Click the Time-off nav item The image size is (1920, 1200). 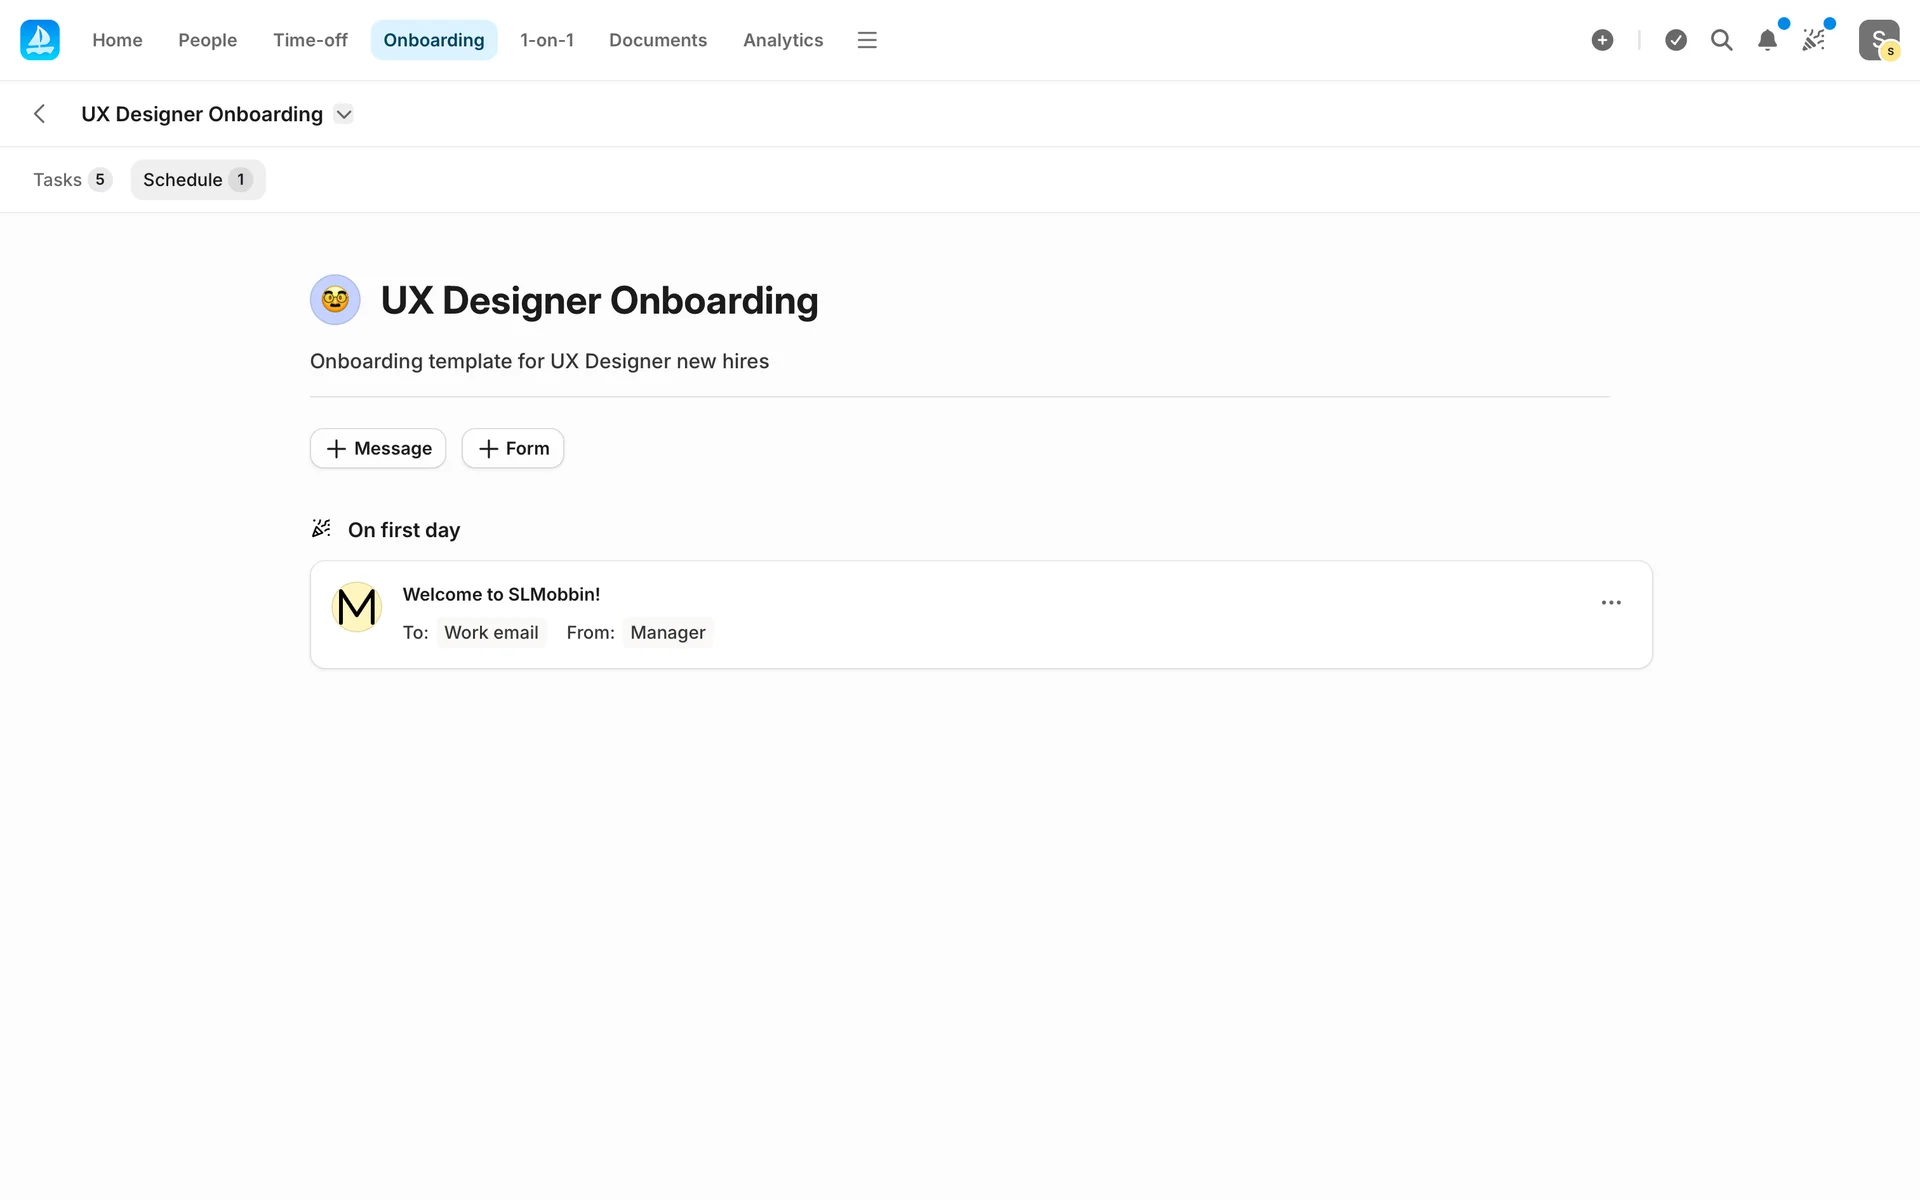(x=310, y=40)
